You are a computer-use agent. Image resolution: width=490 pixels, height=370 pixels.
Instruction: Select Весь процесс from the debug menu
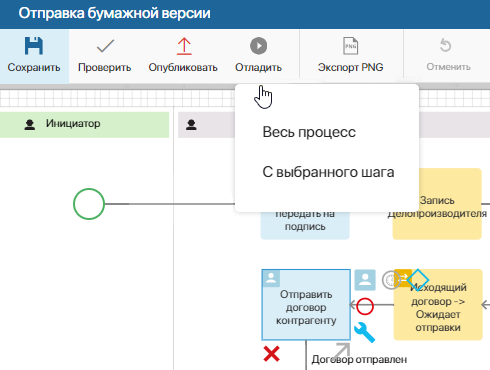pyautogui.click(x=309, y=132)
